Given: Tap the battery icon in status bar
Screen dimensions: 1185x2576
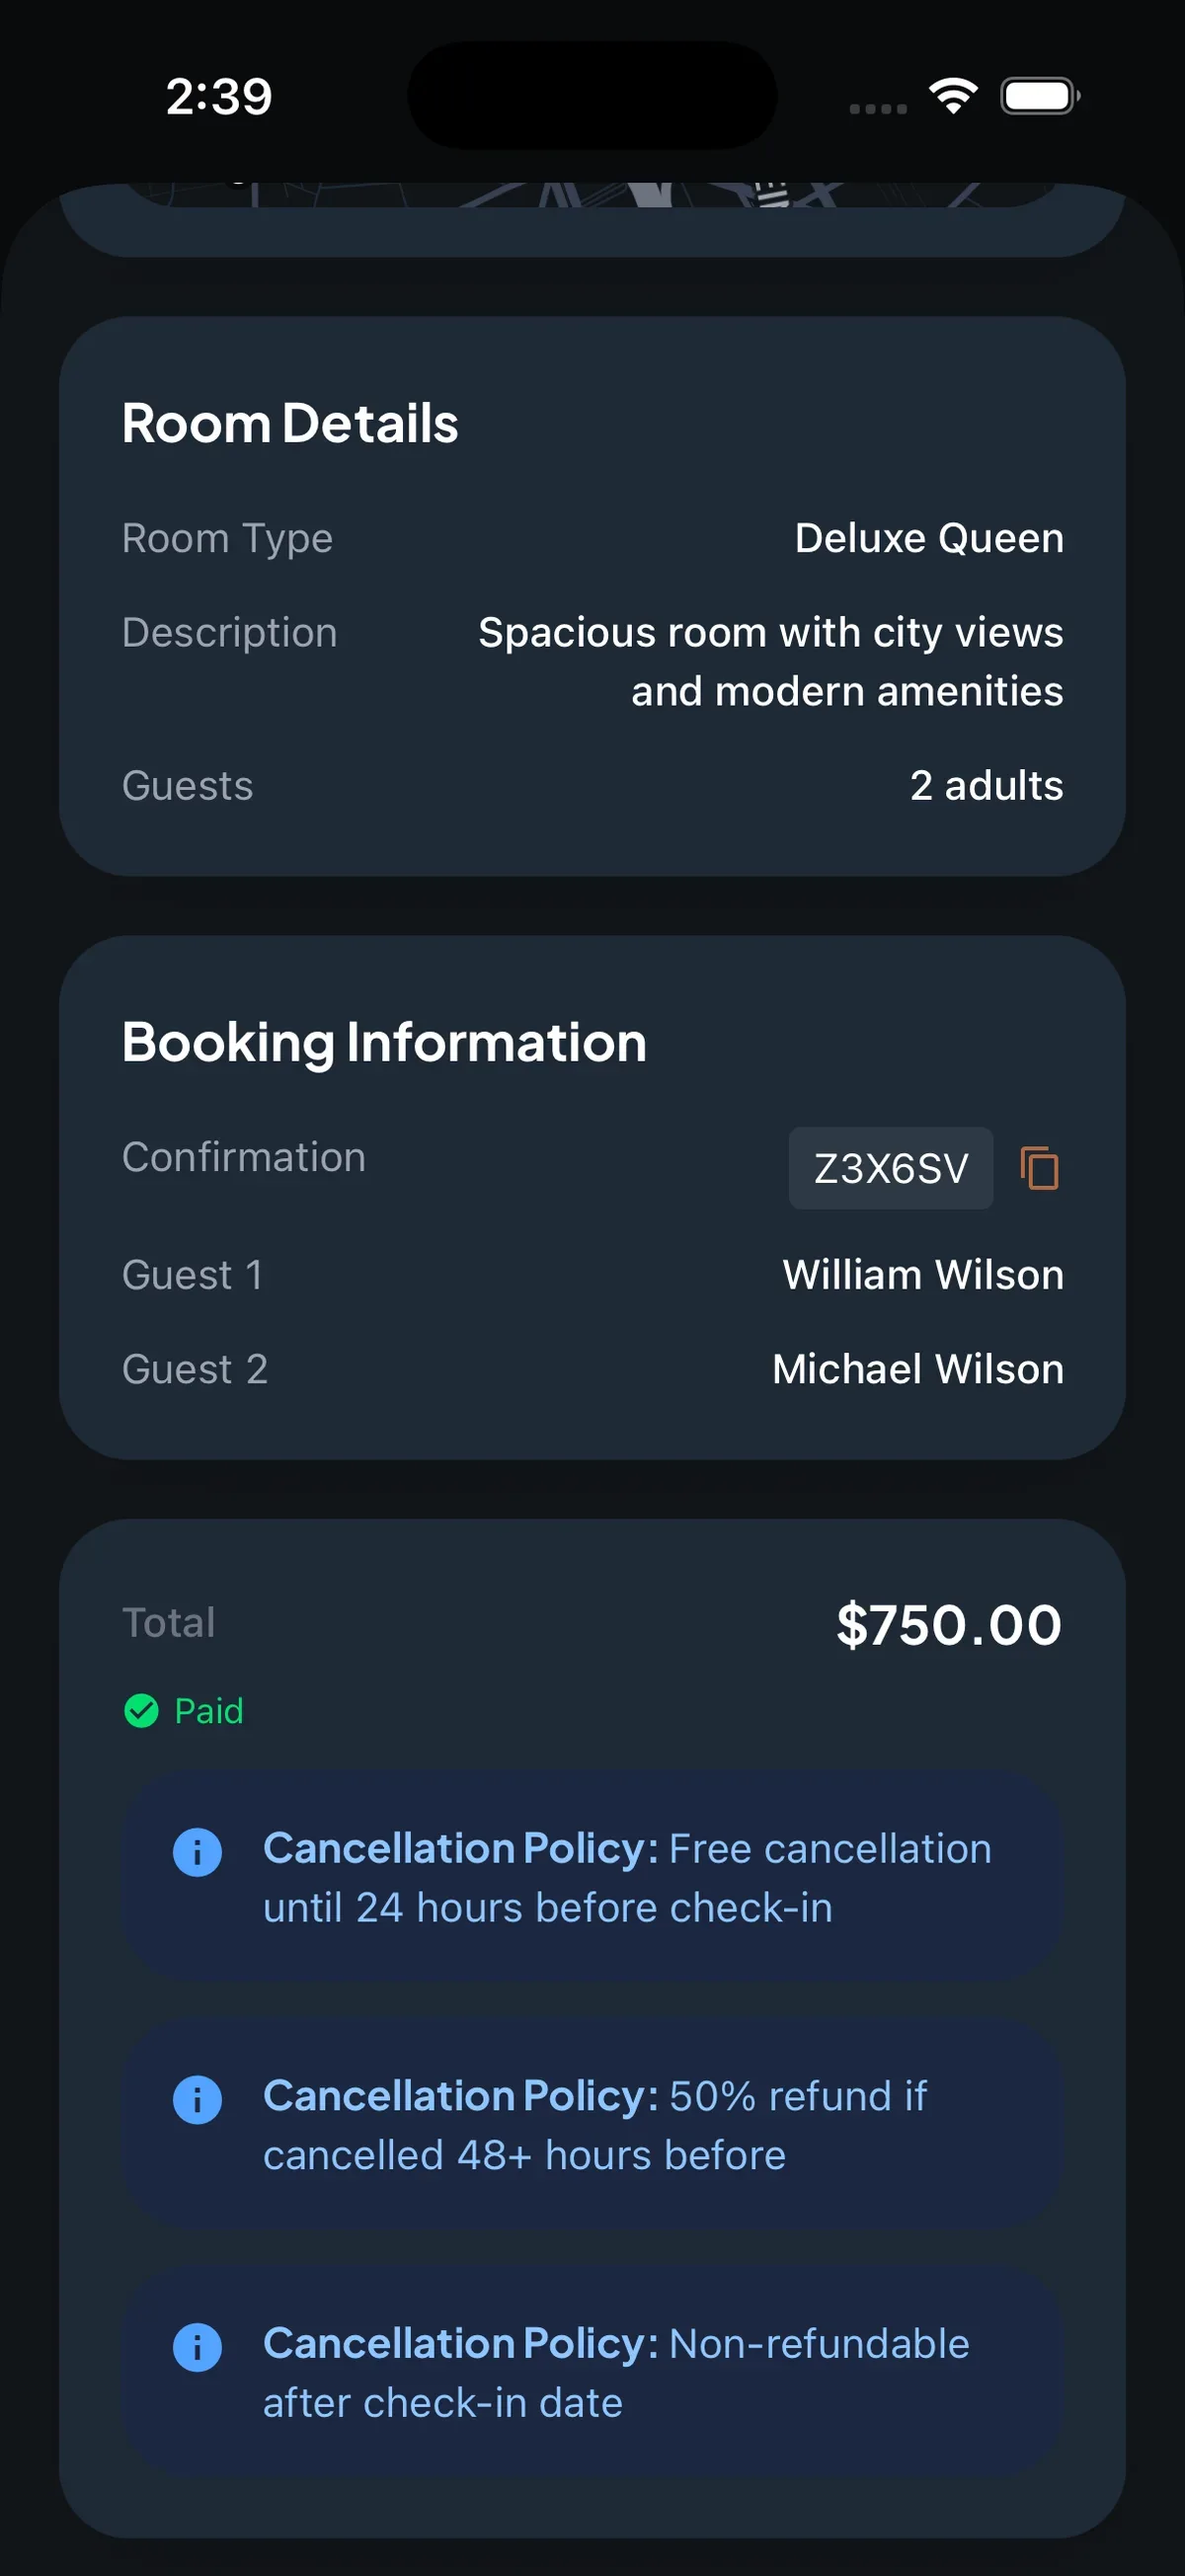Looking at the screenshot, I should 1039,97.
